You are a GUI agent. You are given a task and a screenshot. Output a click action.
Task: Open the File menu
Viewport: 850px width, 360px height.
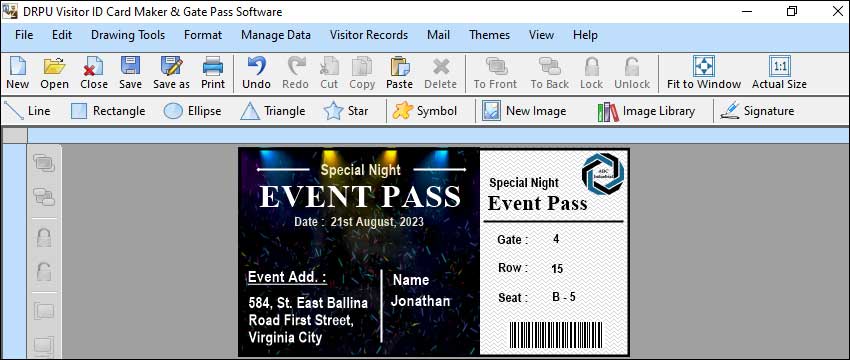tap(24, 35)
